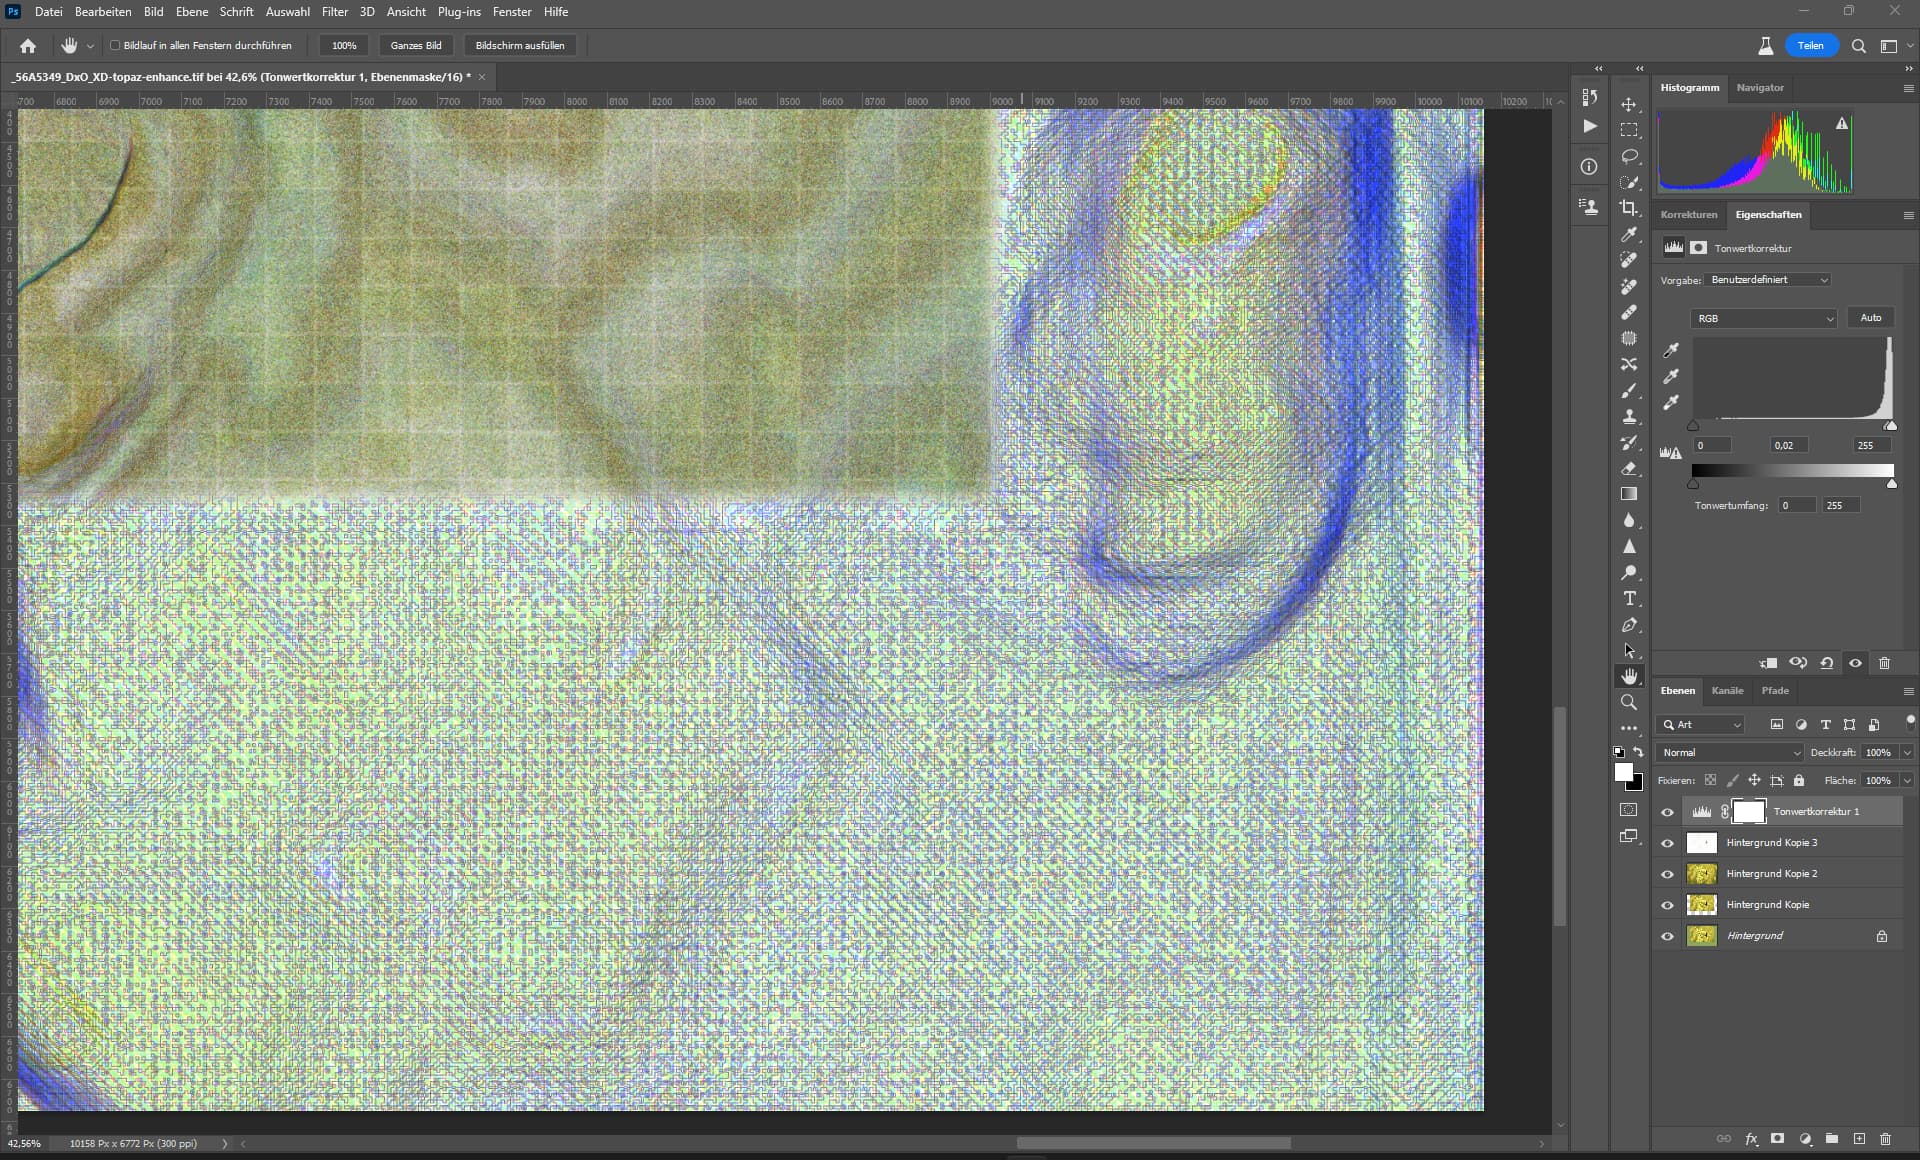
Task: Select the Clone Stamp tool
Action: coord(1629,416)
